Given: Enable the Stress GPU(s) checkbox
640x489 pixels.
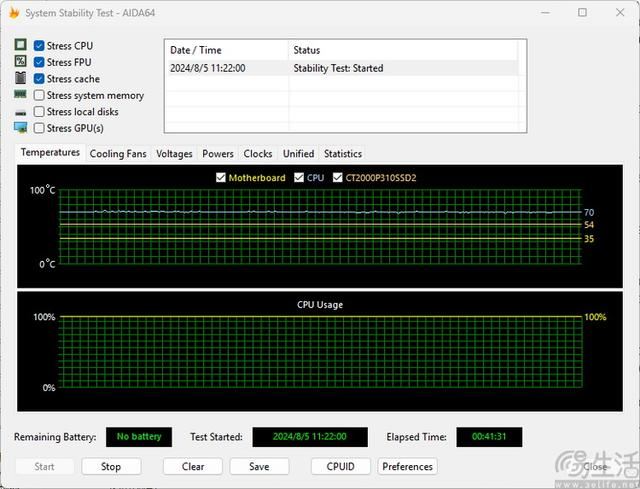Looking at the screenshot, I should pos(39,128).
